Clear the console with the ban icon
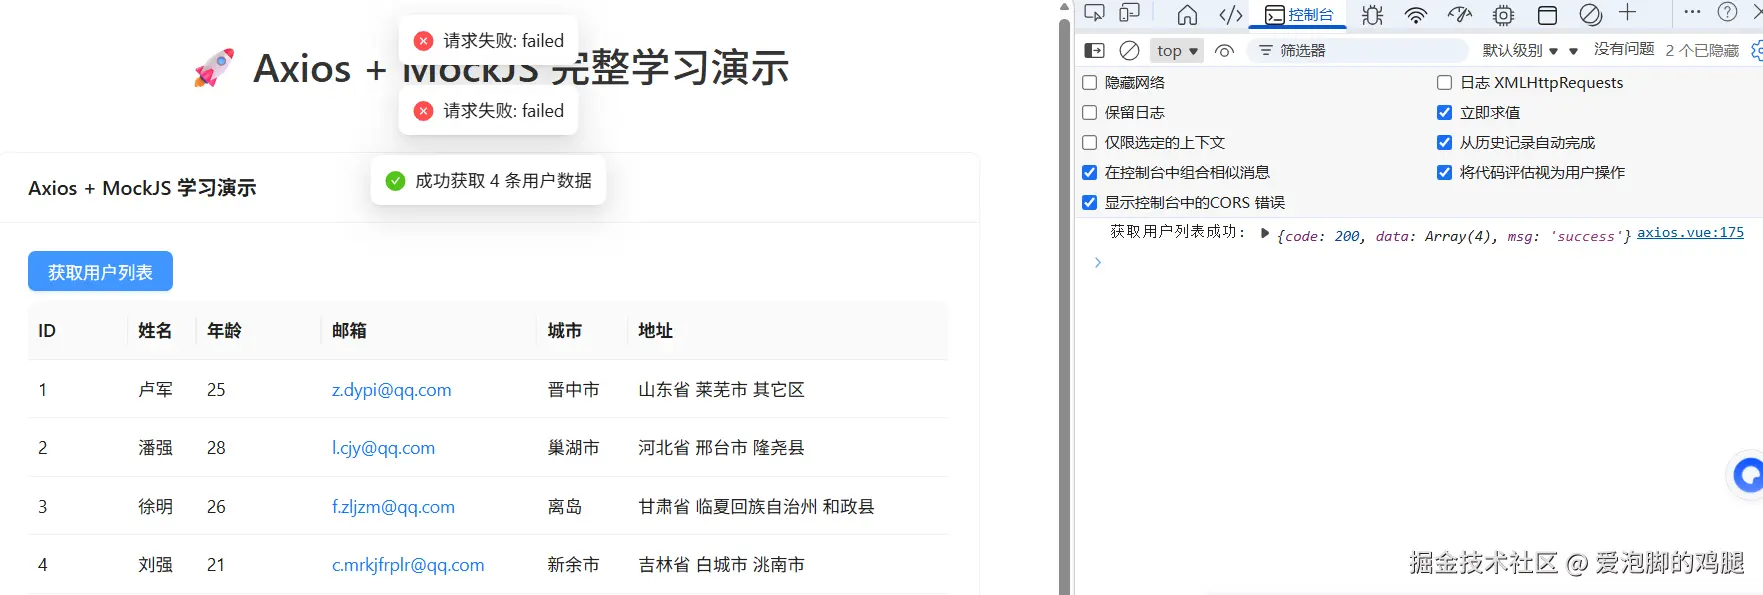The image size is (1763, 595). click(x=1129, y=50)
